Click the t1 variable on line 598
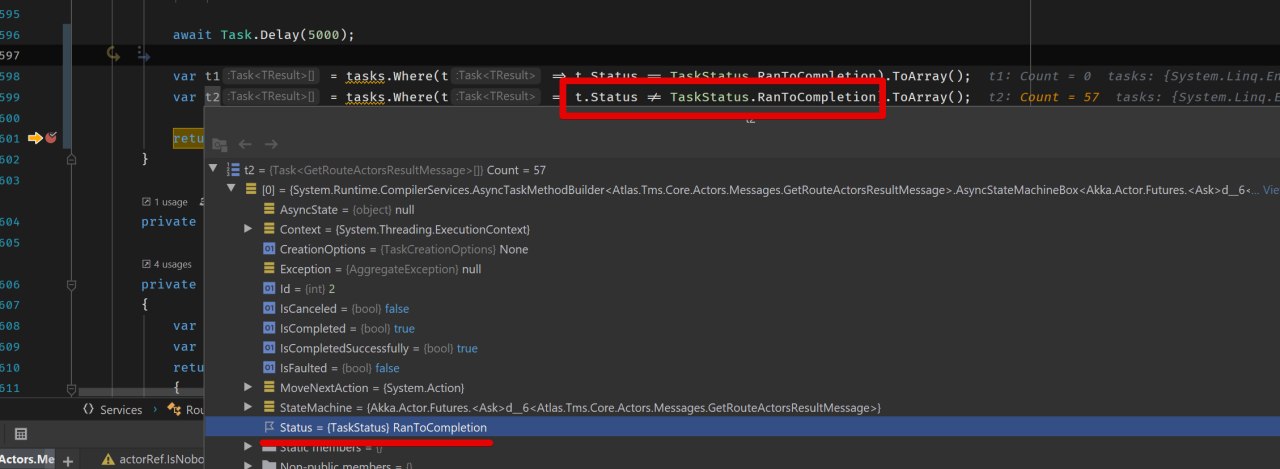 point(211,76)
